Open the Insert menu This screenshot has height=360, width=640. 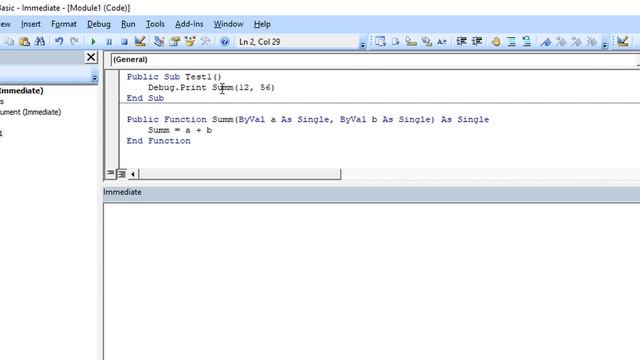(31, 24)
